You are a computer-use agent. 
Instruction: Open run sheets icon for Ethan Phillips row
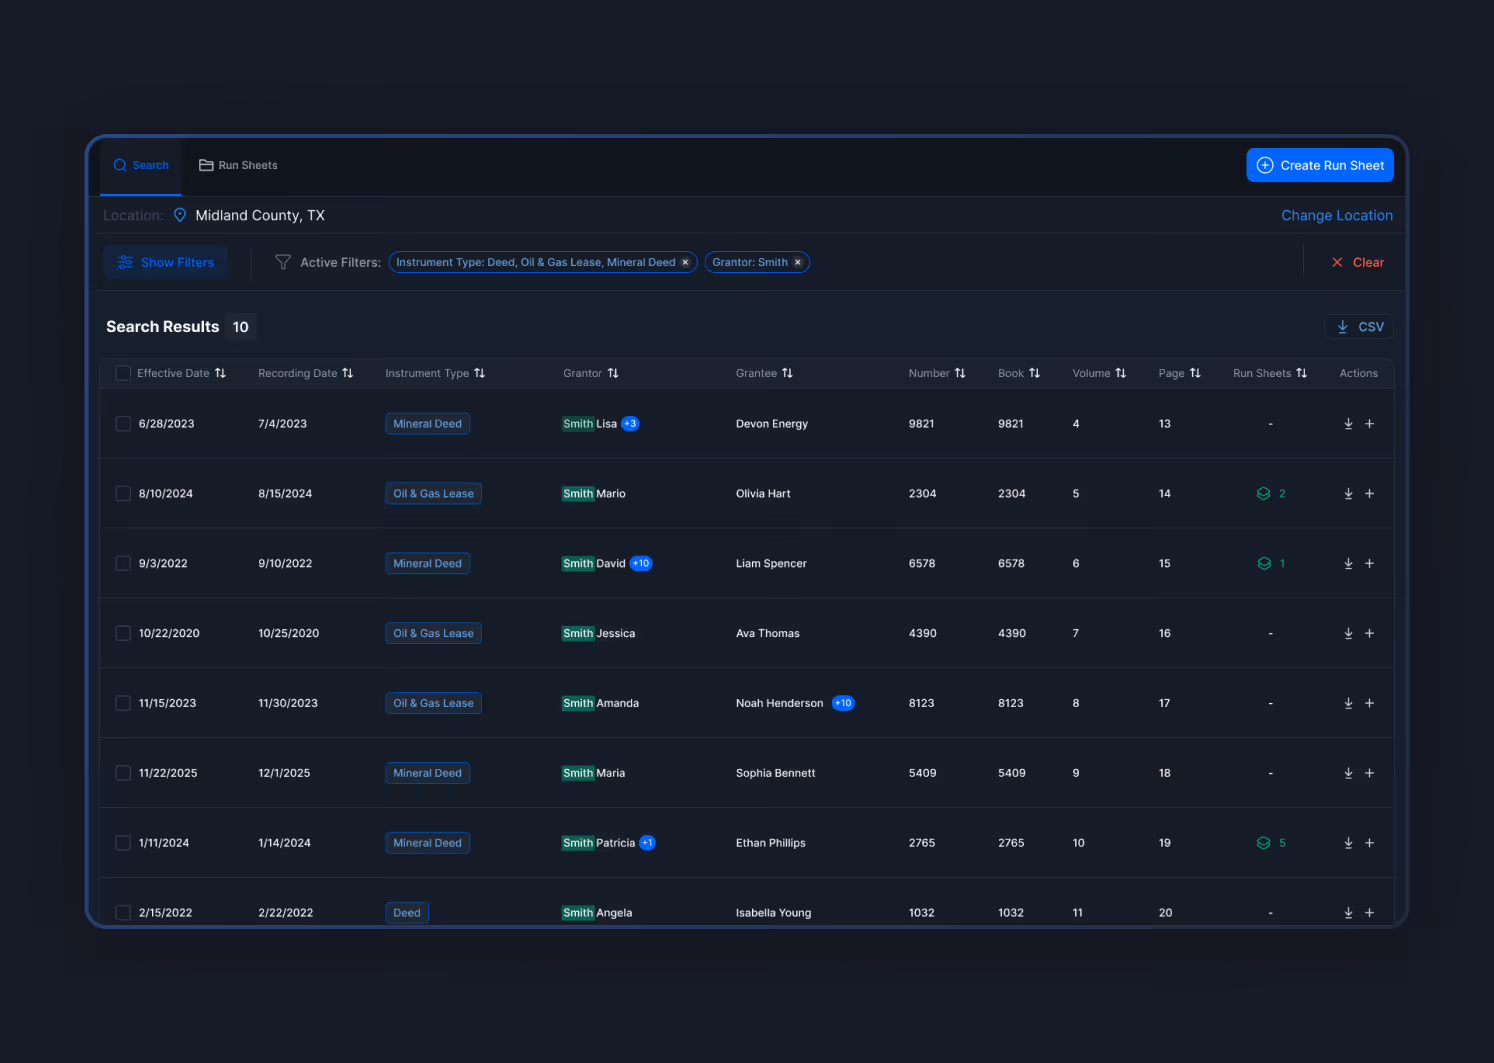coord(1264,844)
